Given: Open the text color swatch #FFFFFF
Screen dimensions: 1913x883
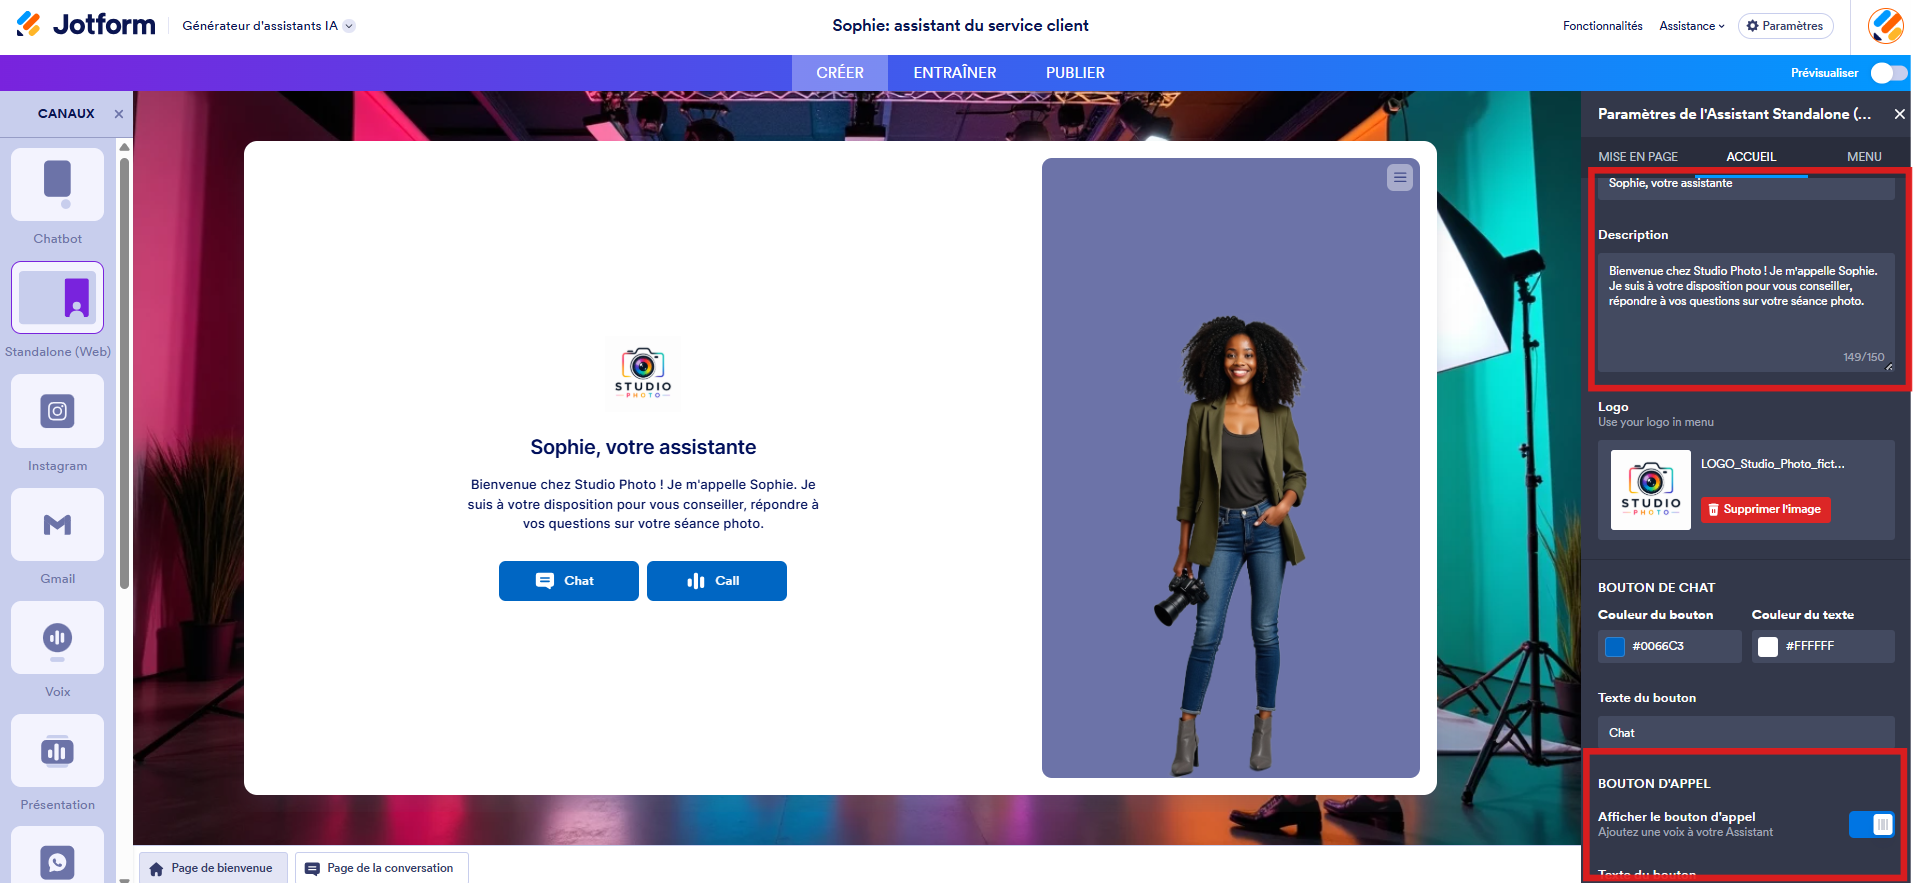Looking at the screenshot, I should click(1768, 647).
